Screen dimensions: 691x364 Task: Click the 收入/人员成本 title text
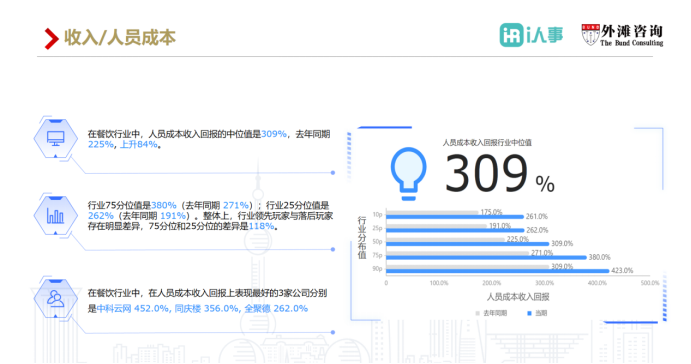pos(120,37)
